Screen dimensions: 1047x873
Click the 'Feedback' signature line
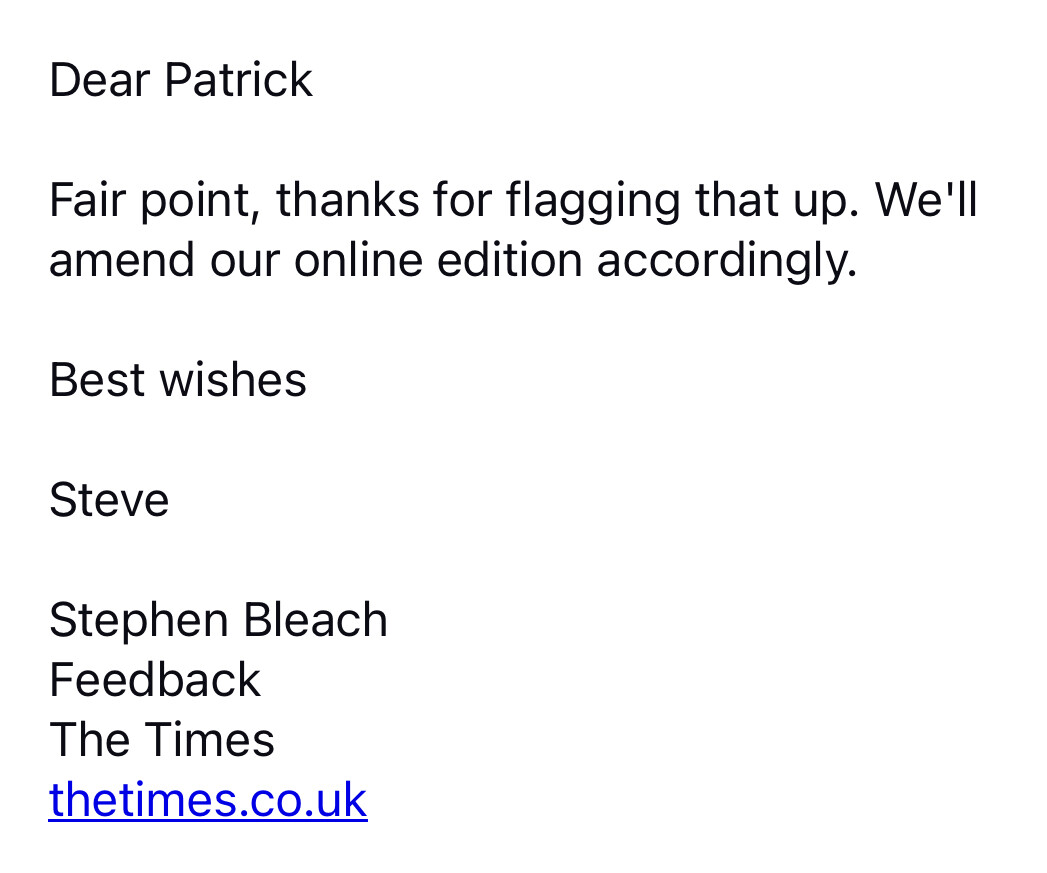[x=155, y=680]
